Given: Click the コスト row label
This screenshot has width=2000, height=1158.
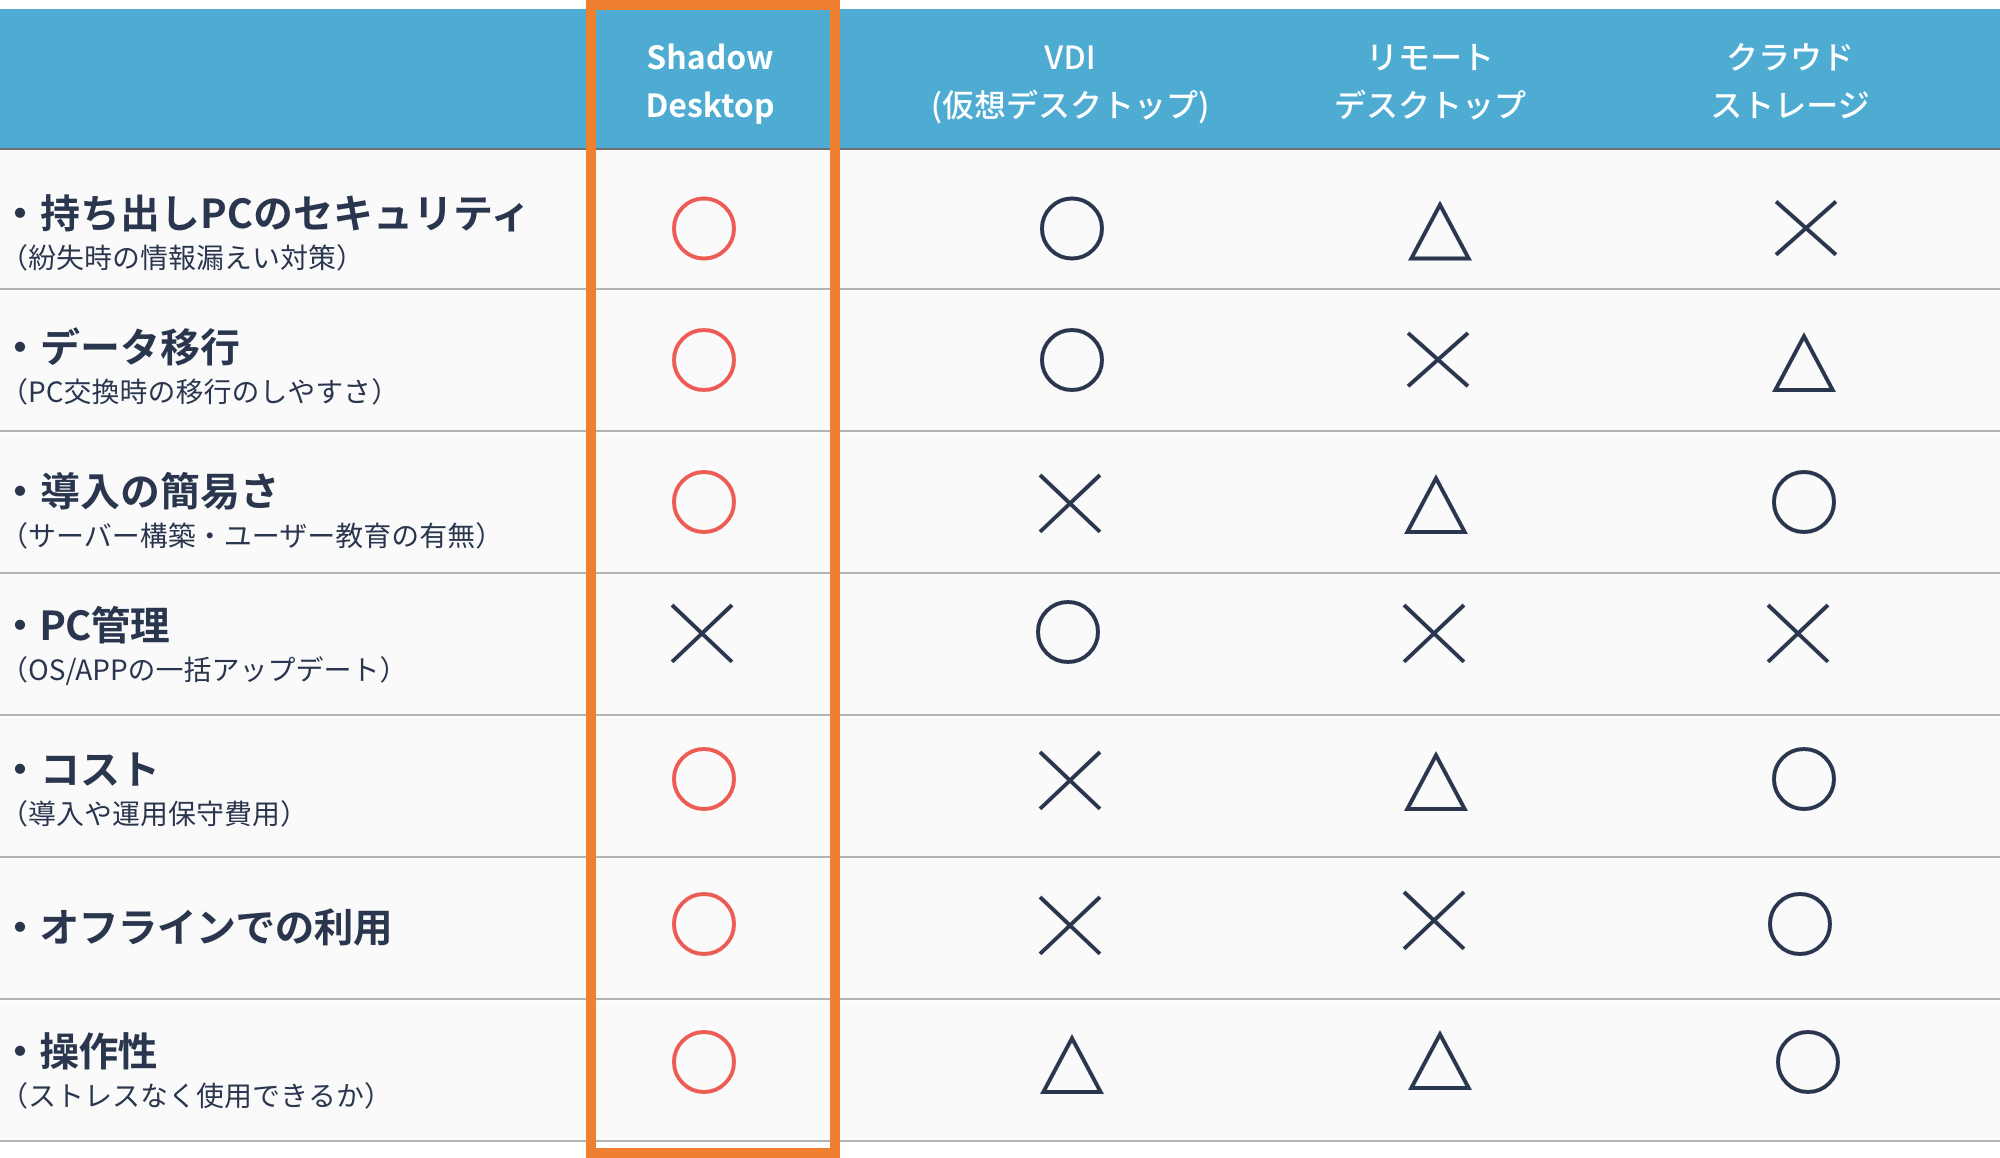Looking at the screenshot, I should coord(98,769).
